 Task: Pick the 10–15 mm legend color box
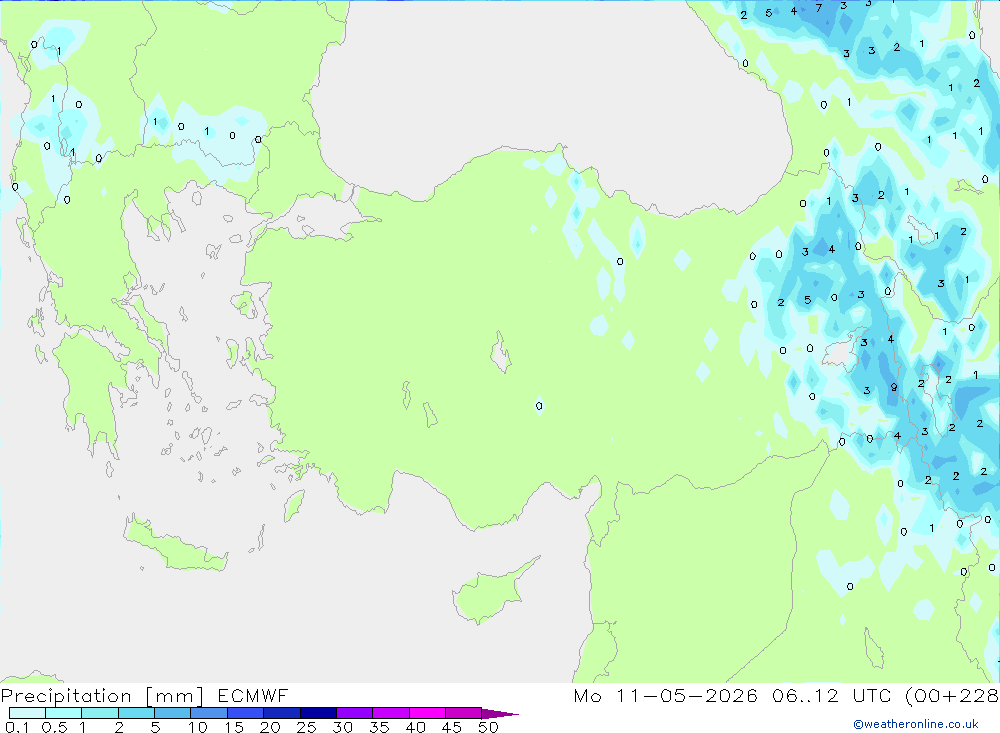tap(209, 713)
